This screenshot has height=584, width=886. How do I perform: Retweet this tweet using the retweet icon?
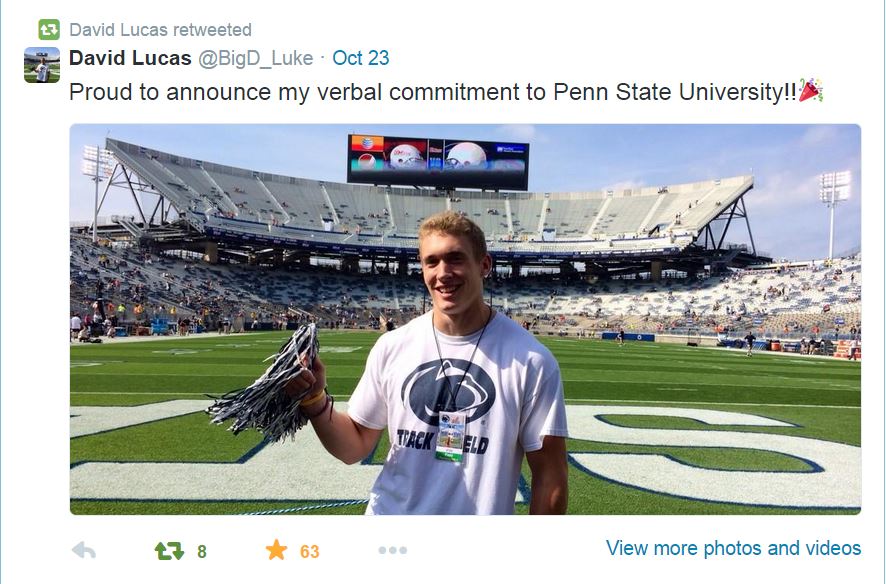[169, 550]
